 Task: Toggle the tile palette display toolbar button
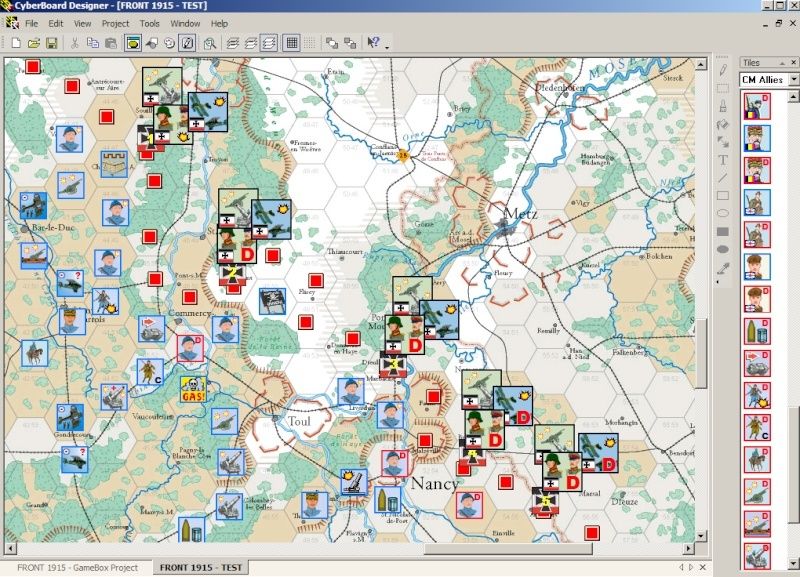pyautogui.click(x=133, y=43)
